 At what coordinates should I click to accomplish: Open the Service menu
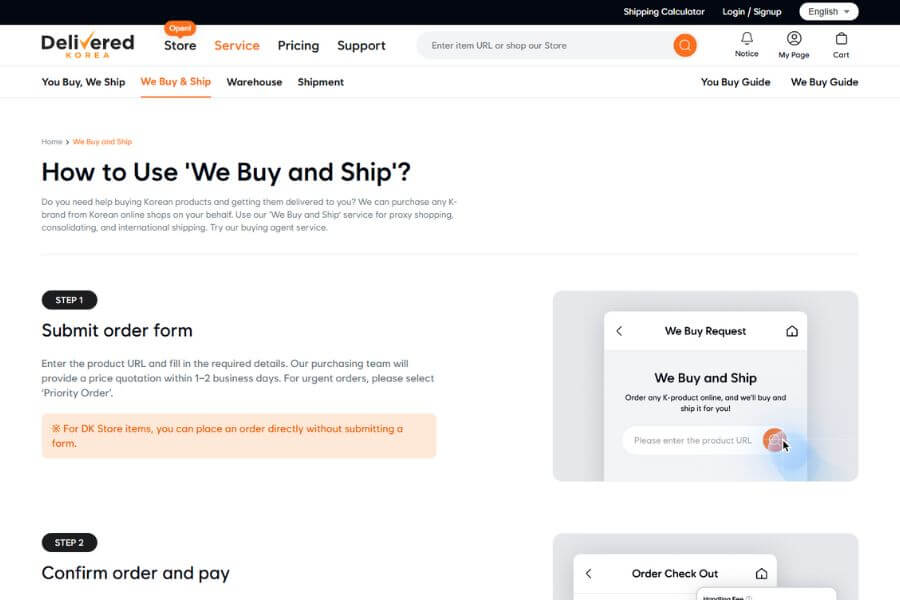[x=237, y=45]
